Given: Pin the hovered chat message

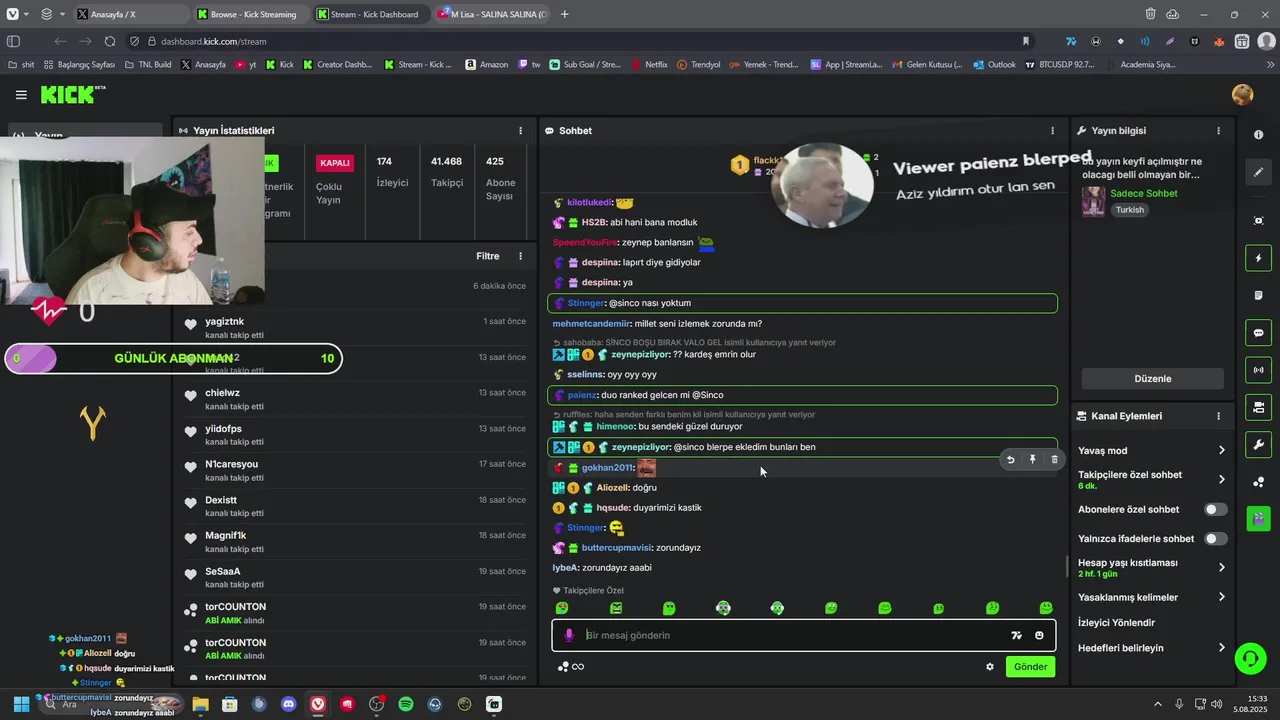Looking at the screenshot, I should click(1032, 460).
